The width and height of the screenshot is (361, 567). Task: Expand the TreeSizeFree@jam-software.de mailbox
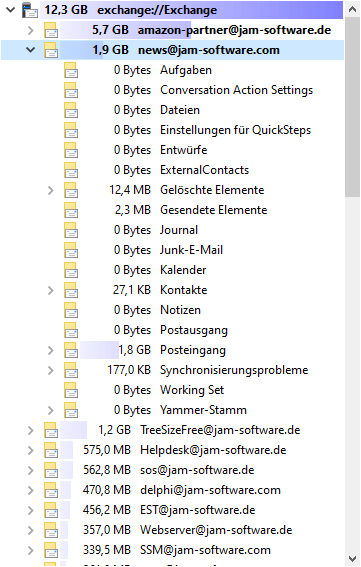click(x=31, y=430)
